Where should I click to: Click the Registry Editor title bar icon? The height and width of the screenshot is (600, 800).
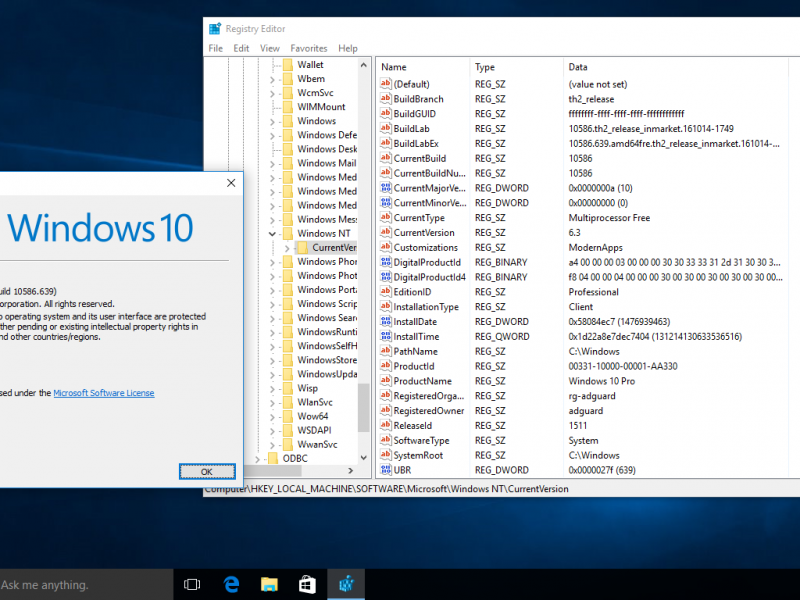215,29
